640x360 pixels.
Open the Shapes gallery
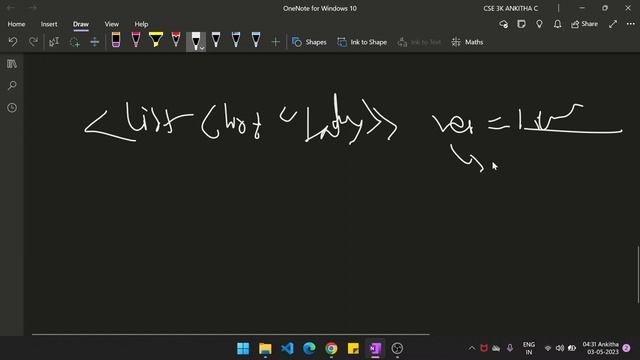(309, 42)
